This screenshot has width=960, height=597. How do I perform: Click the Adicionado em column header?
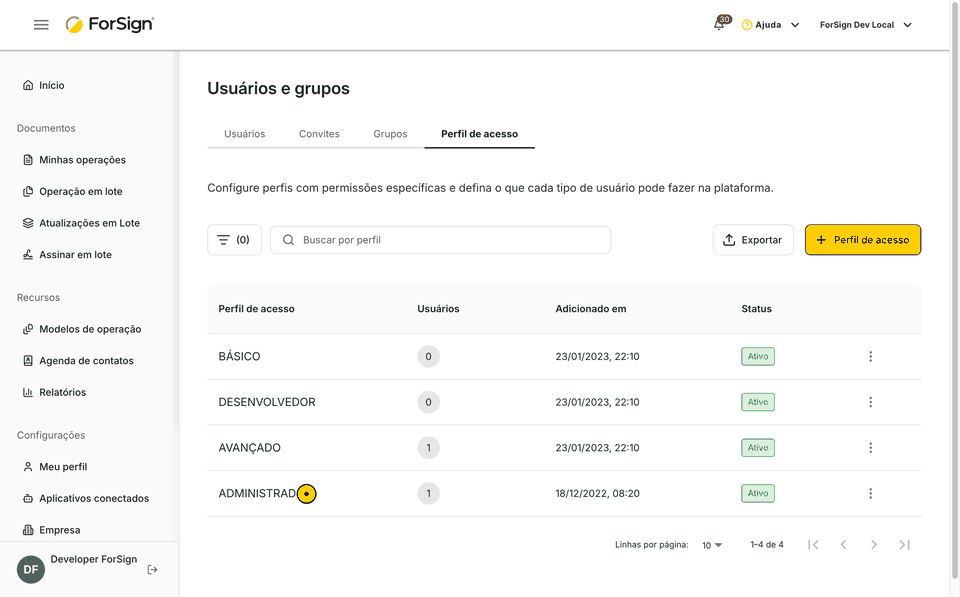(591, 309)
